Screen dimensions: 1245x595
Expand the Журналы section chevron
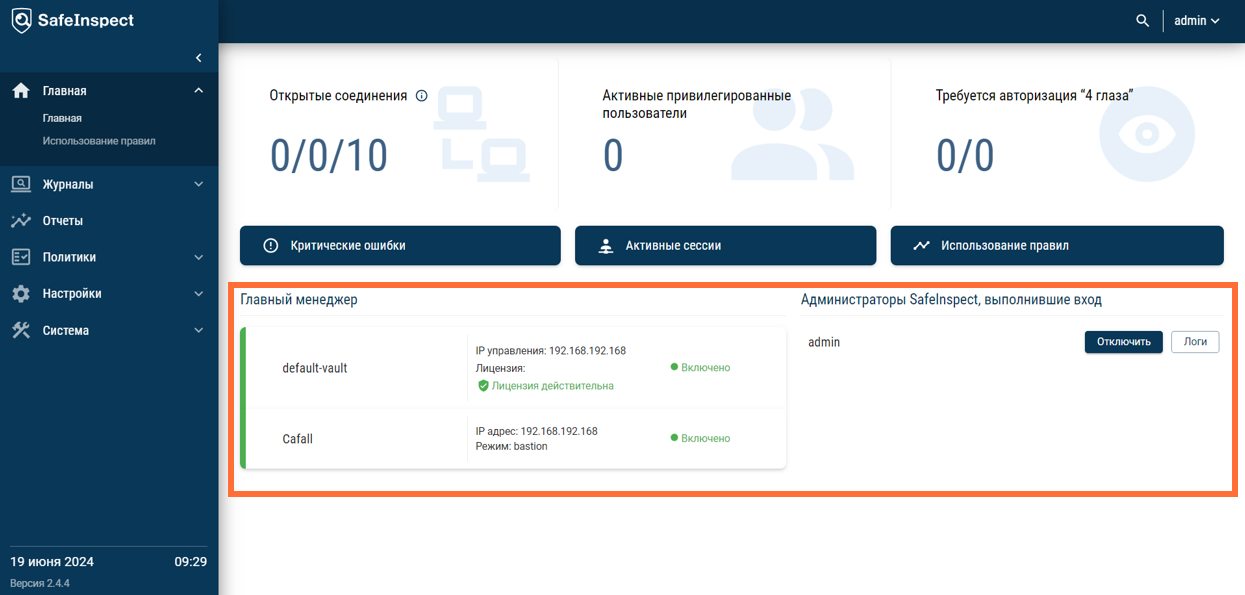(198, 184)
